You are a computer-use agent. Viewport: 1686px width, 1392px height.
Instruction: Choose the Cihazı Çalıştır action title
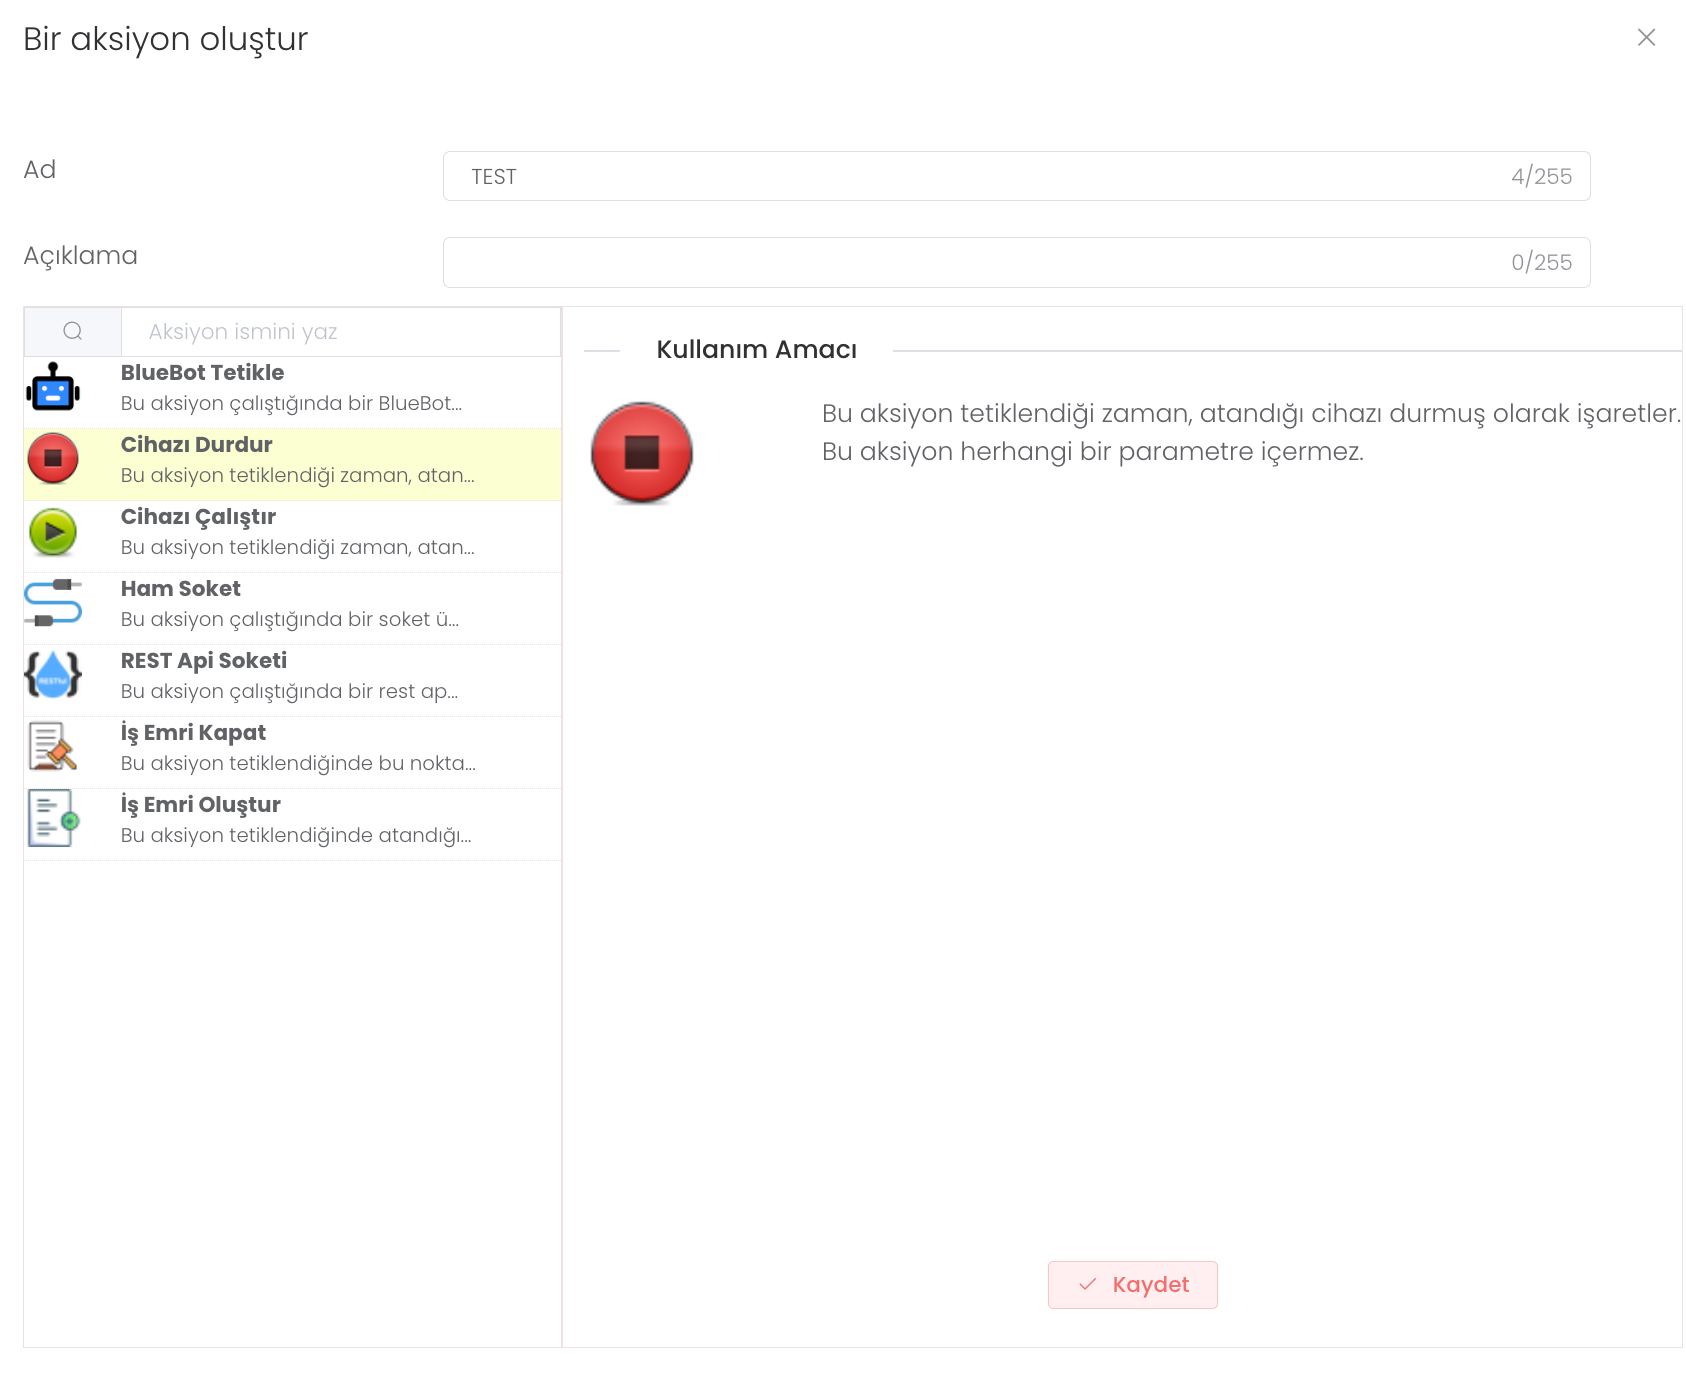198,517
